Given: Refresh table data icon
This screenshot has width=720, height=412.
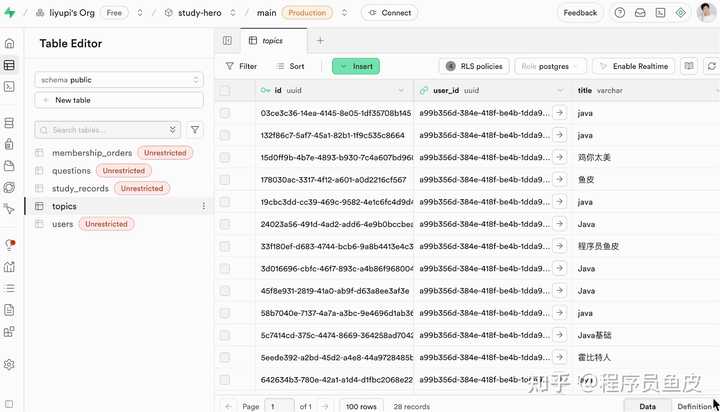Looking at the screenshot, I should pos(712,66).
